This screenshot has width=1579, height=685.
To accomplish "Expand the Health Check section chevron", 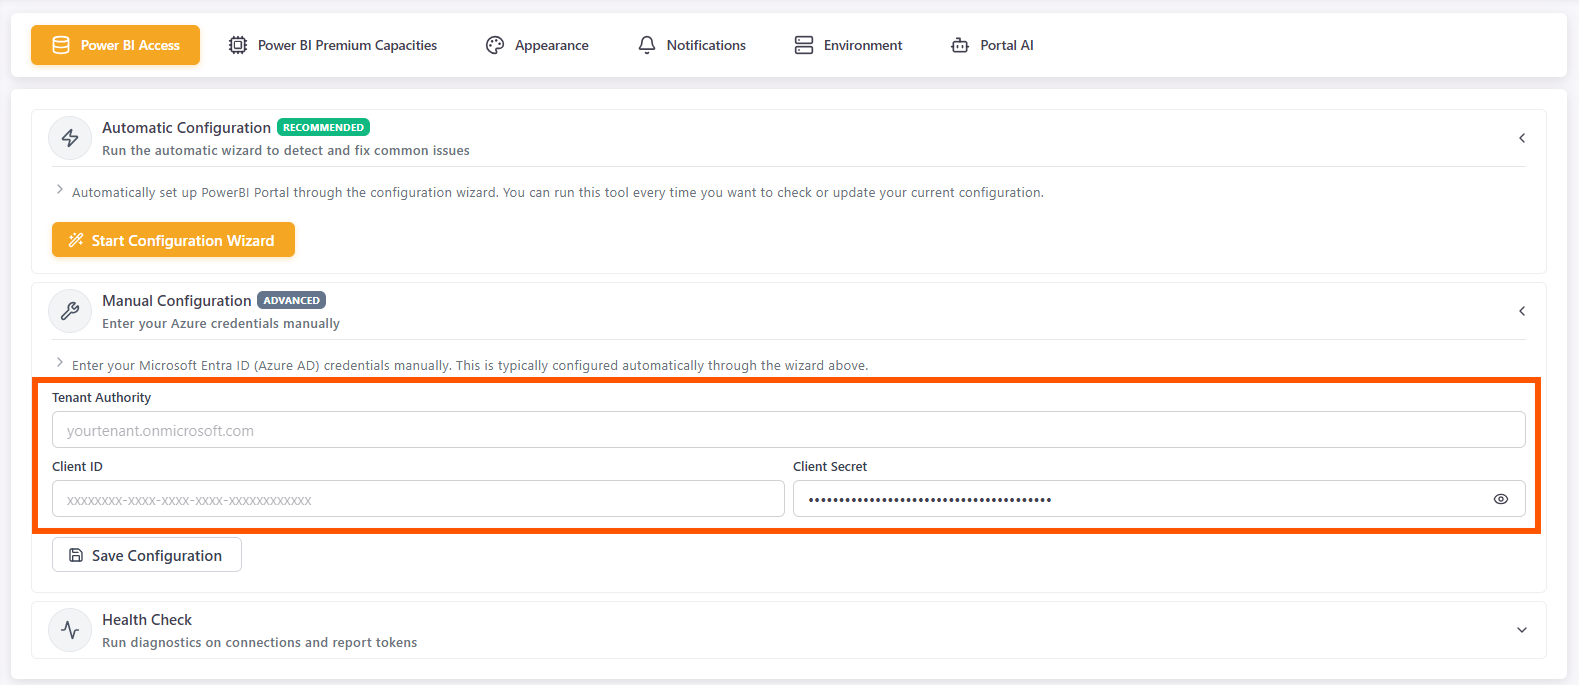I will [1522, 630].
